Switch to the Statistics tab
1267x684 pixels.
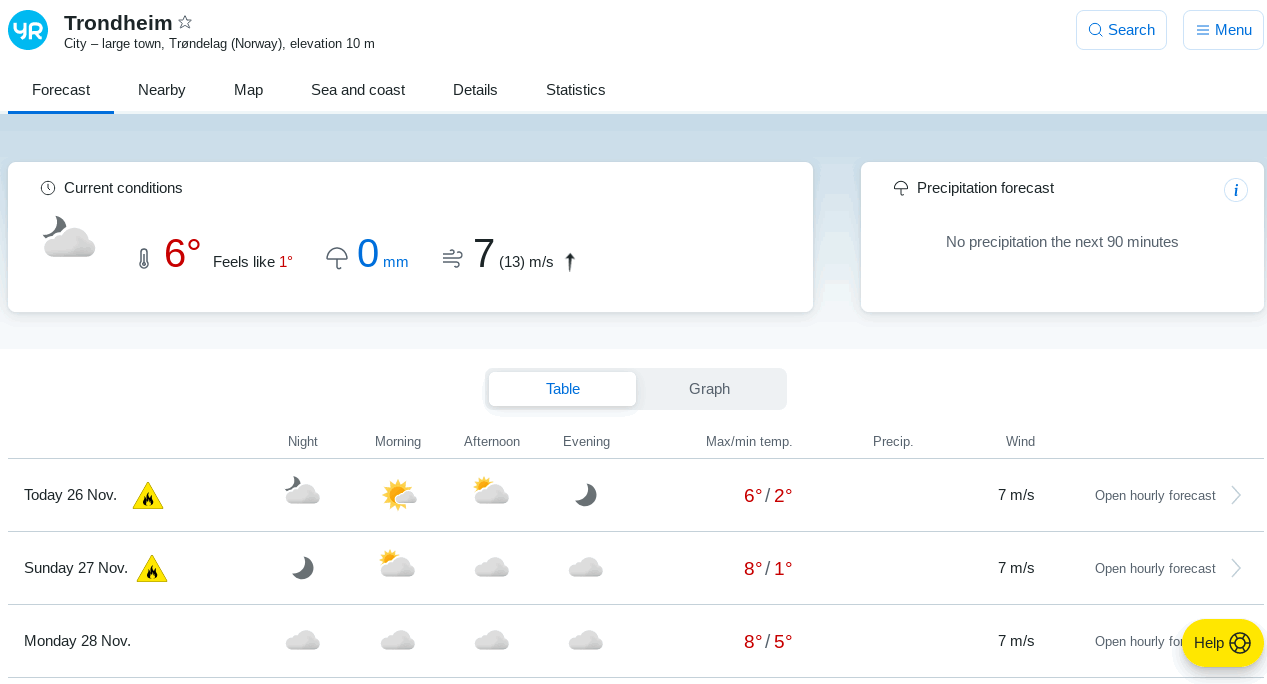pos(575,90)
